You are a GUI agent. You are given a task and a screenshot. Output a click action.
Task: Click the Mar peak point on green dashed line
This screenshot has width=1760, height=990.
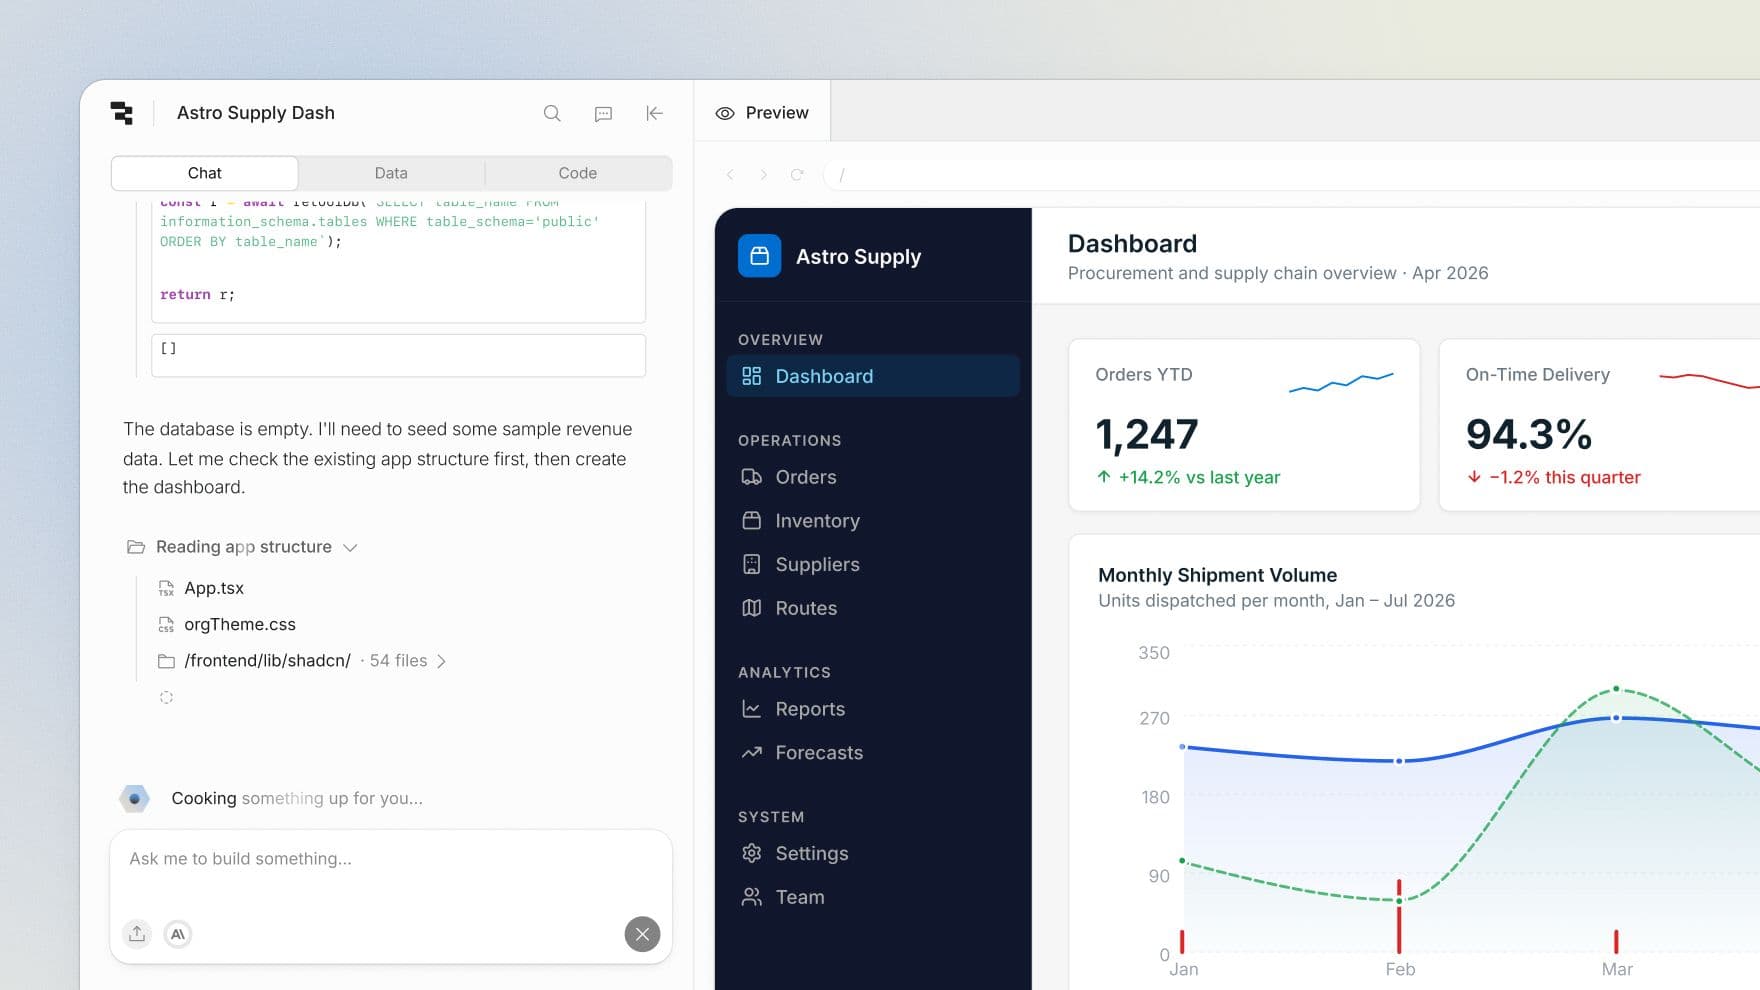(1616, 689)
